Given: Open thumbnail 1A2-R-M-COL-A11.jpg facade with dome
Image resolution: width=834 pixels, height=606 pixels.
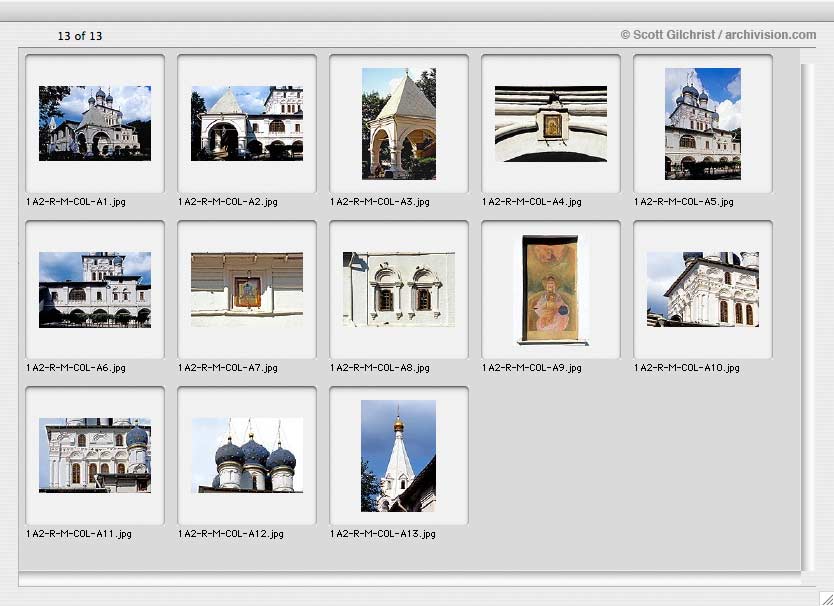Looking at the screenshot, I should pos(95,455).
